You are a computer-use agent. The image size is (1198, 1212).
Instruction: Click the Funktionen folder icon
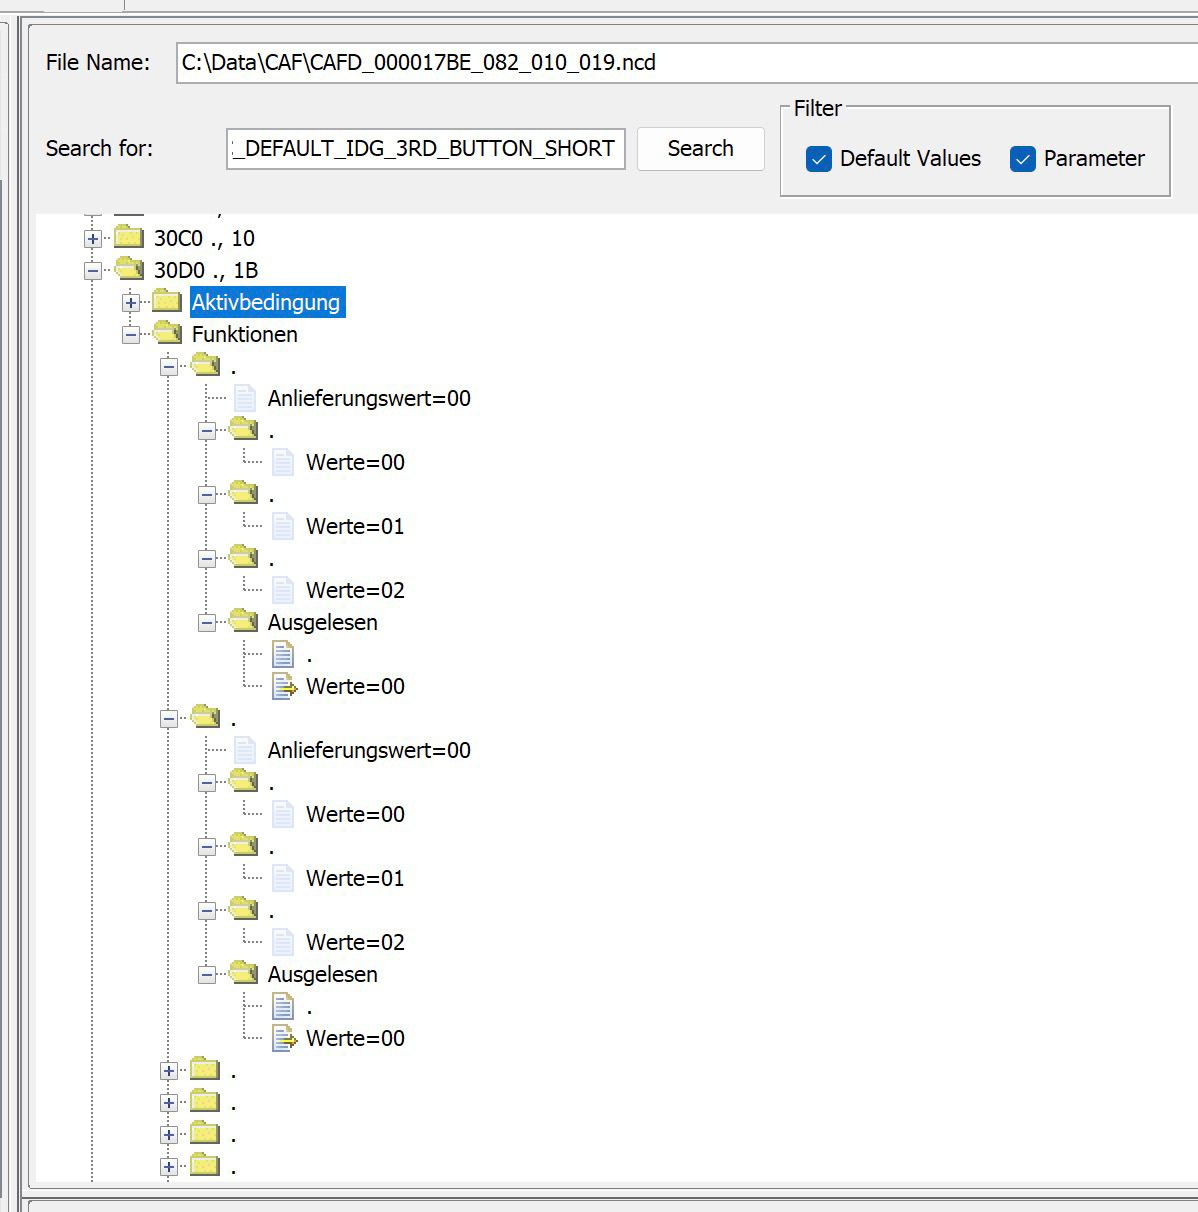[x=167, y=334]
